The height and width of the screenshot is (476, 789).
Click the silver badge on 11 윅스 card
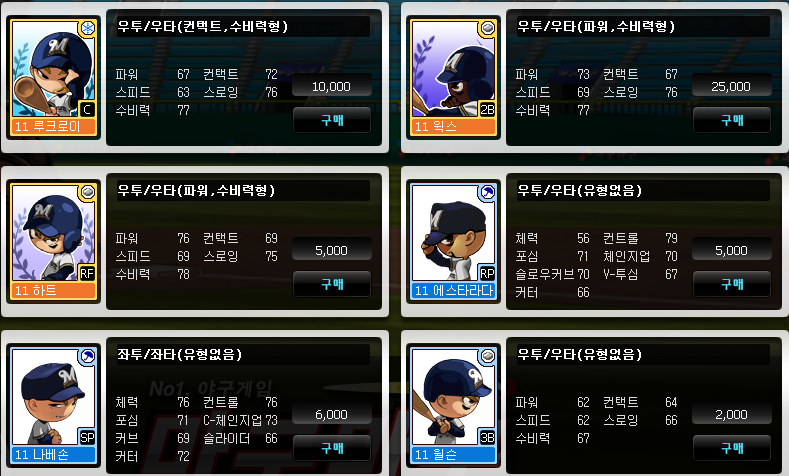pos(488,28)
